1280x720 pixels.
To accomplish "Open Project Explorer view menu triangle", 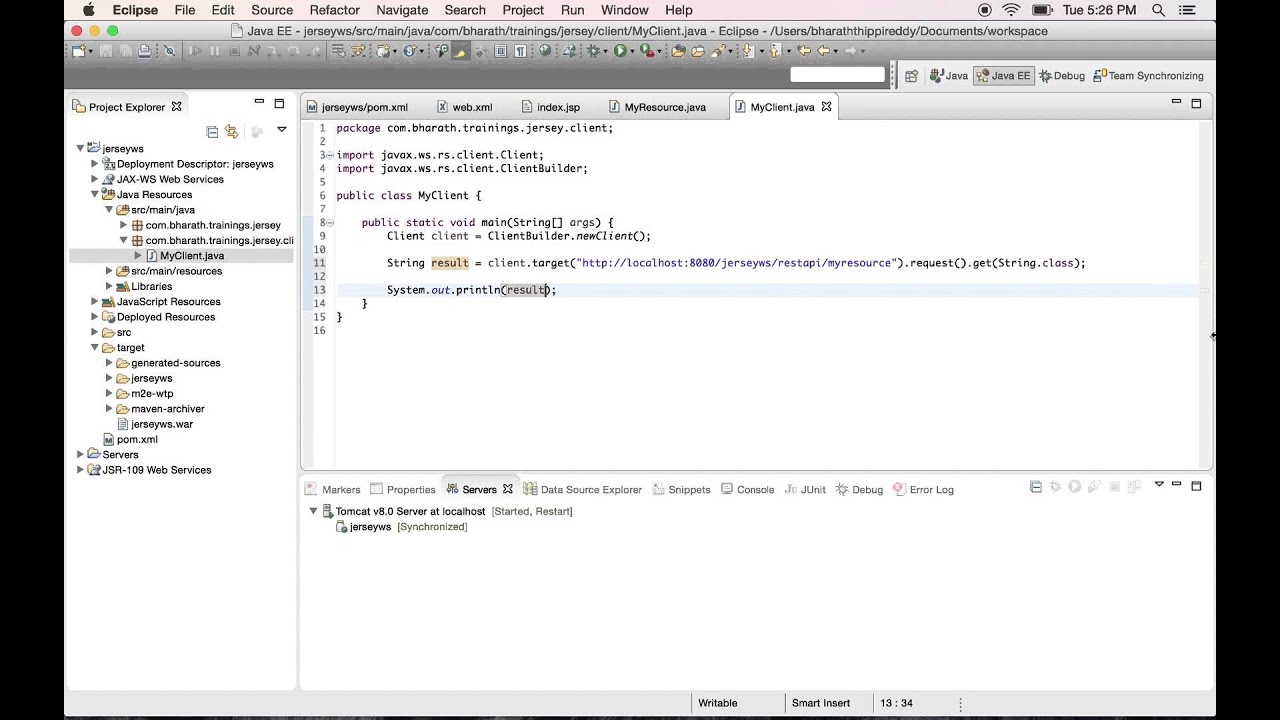I will pyautogui.click(x=282, y=129).
